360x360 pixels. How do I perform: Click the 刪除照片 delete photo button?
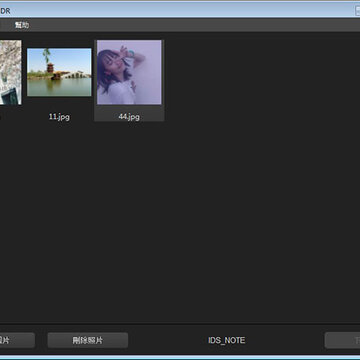pos(88,340)
